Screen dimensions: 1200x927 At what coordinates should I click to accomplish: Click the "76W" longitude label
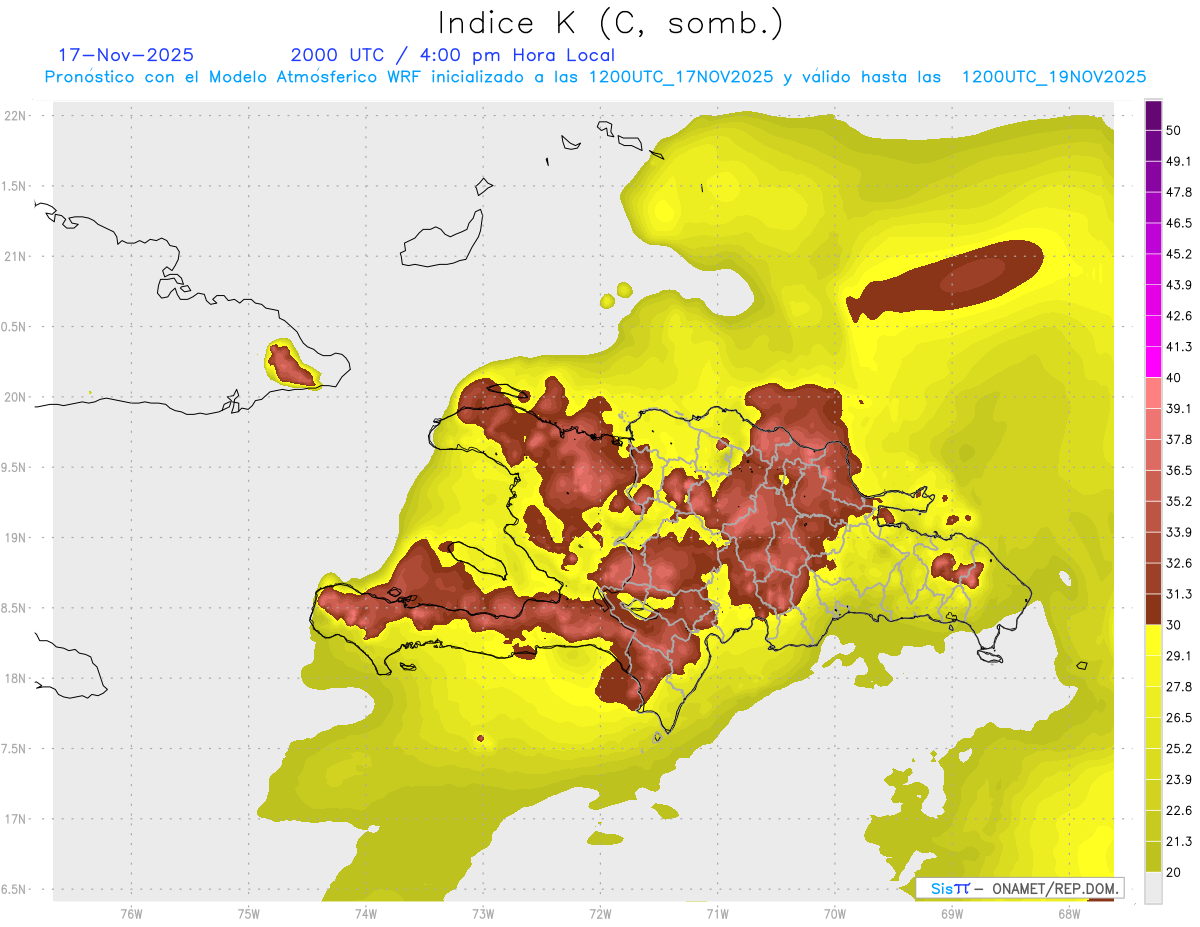(132, 913)
